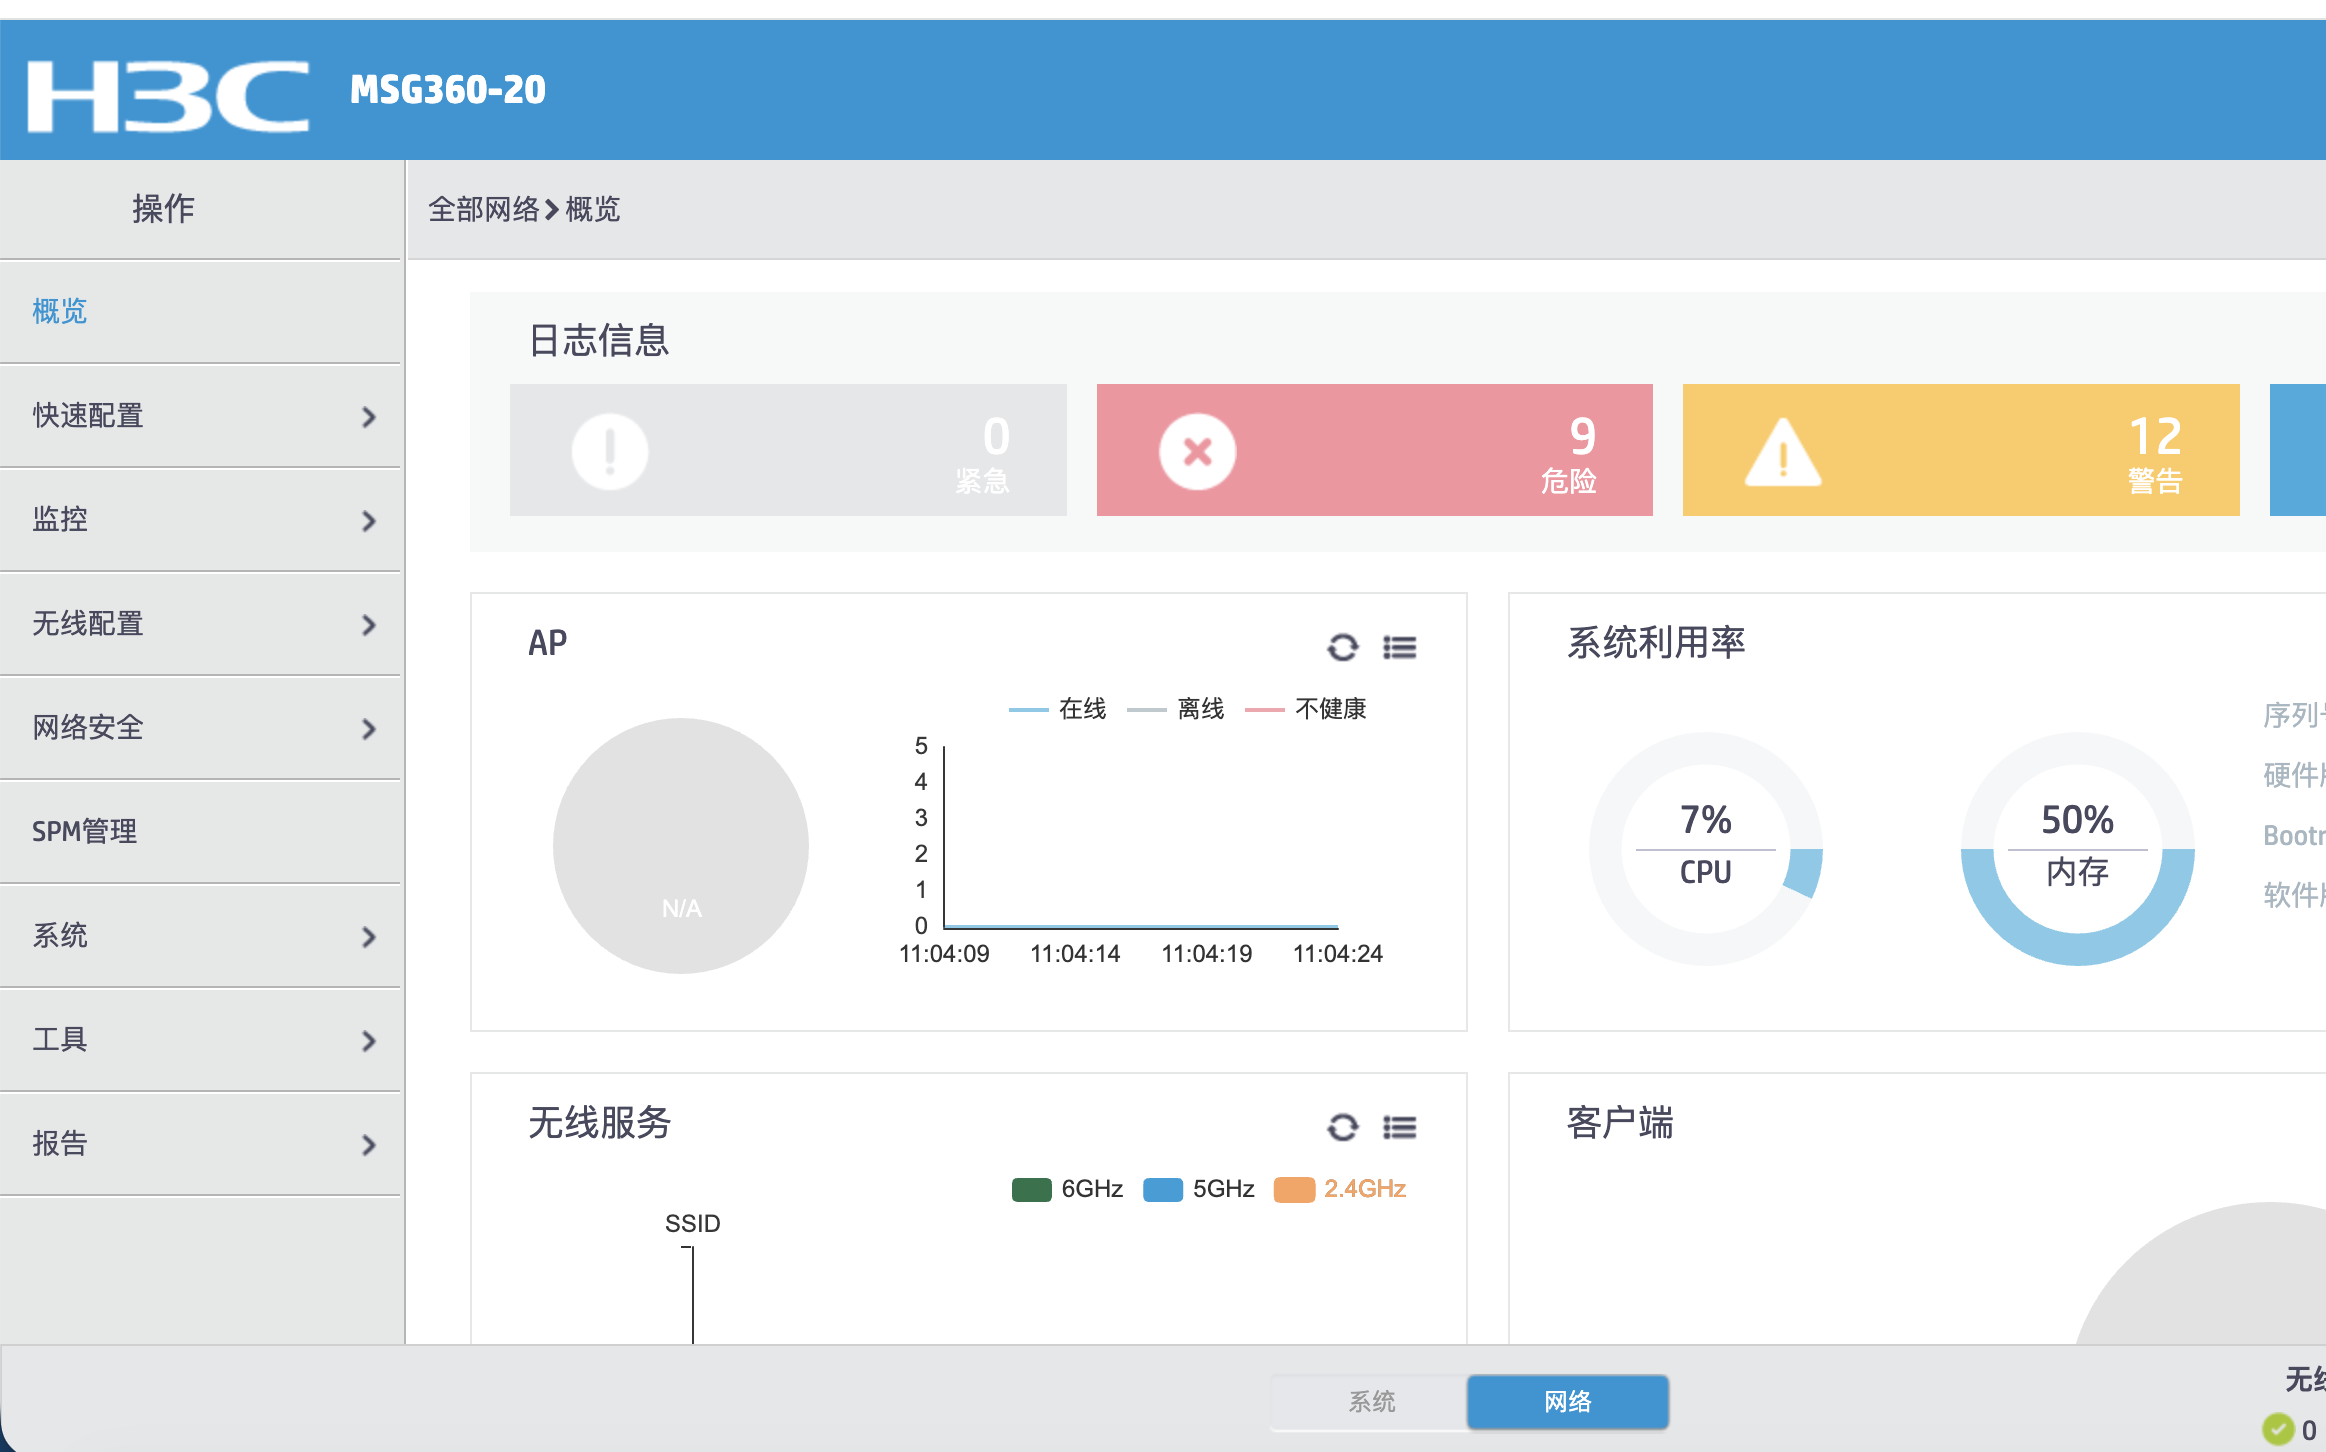Select the 网络 view tab
The width and height of the screenshot is (2326, 1452).
(x=1567, y=1402)
